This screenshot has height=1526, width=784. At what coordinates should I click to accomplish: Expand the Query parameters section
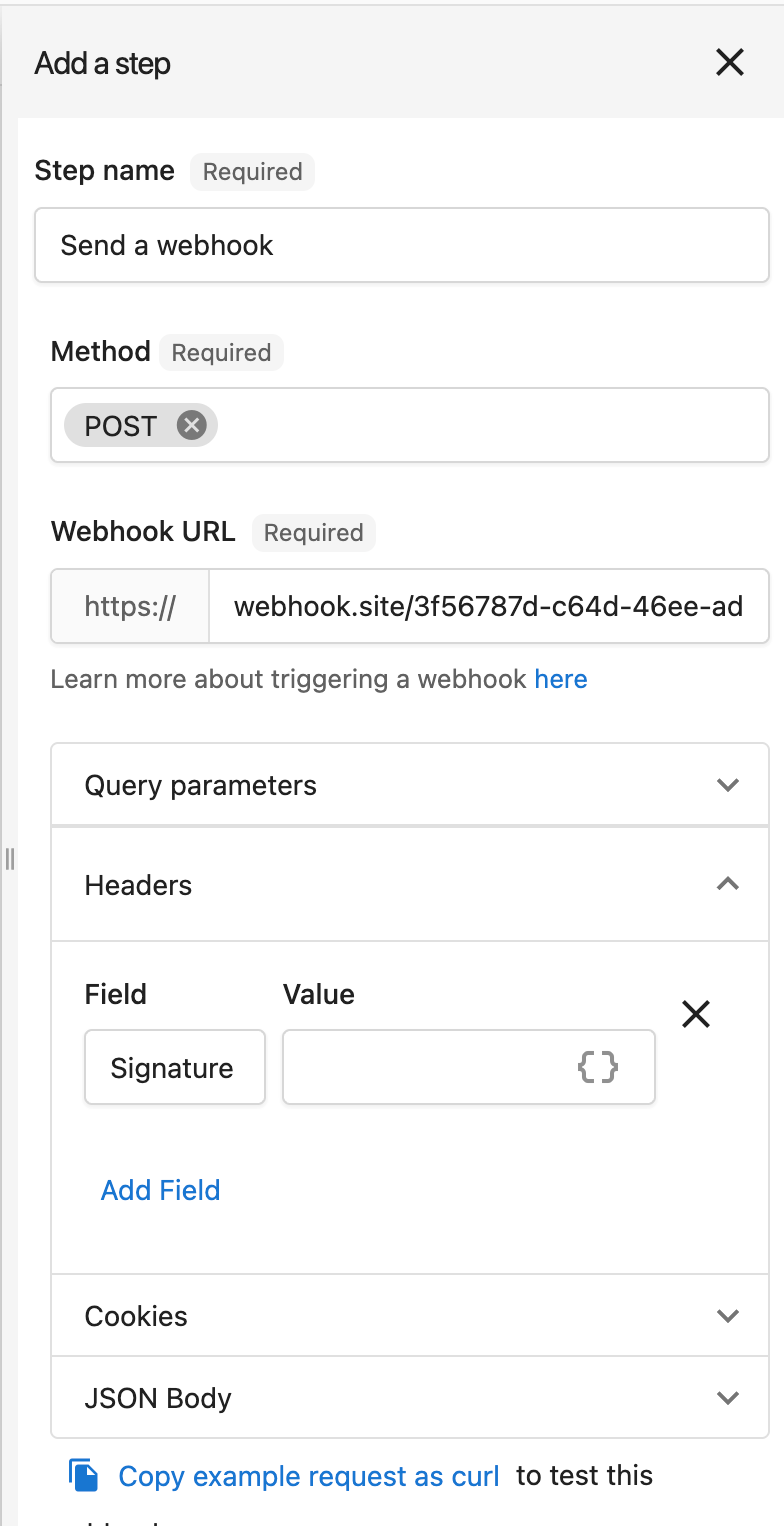[x=410, y=785]
